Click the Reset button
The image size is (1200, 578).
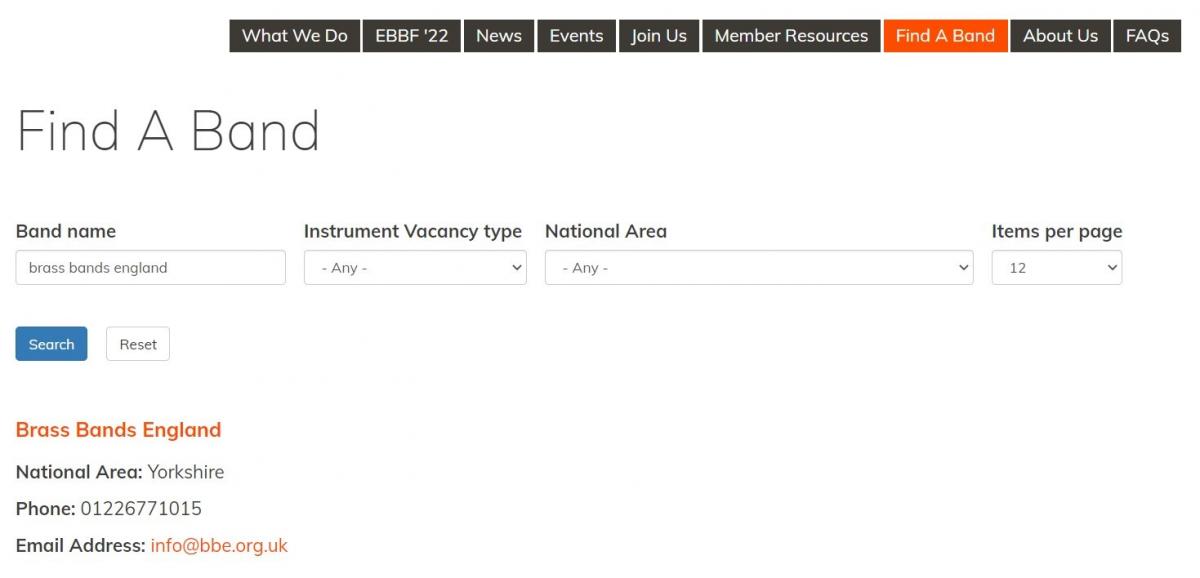[138, 344]
